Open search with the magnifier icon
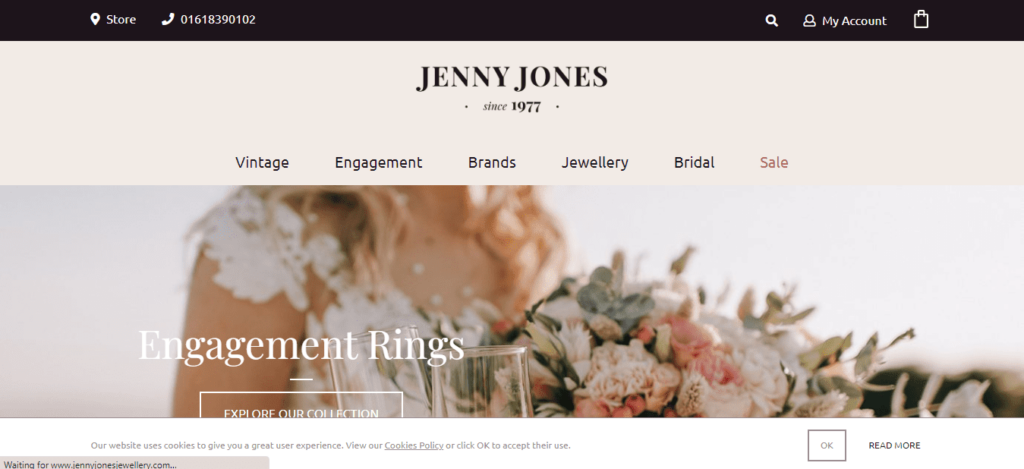This screenshot has width=1024, height=469. (771, 21)
